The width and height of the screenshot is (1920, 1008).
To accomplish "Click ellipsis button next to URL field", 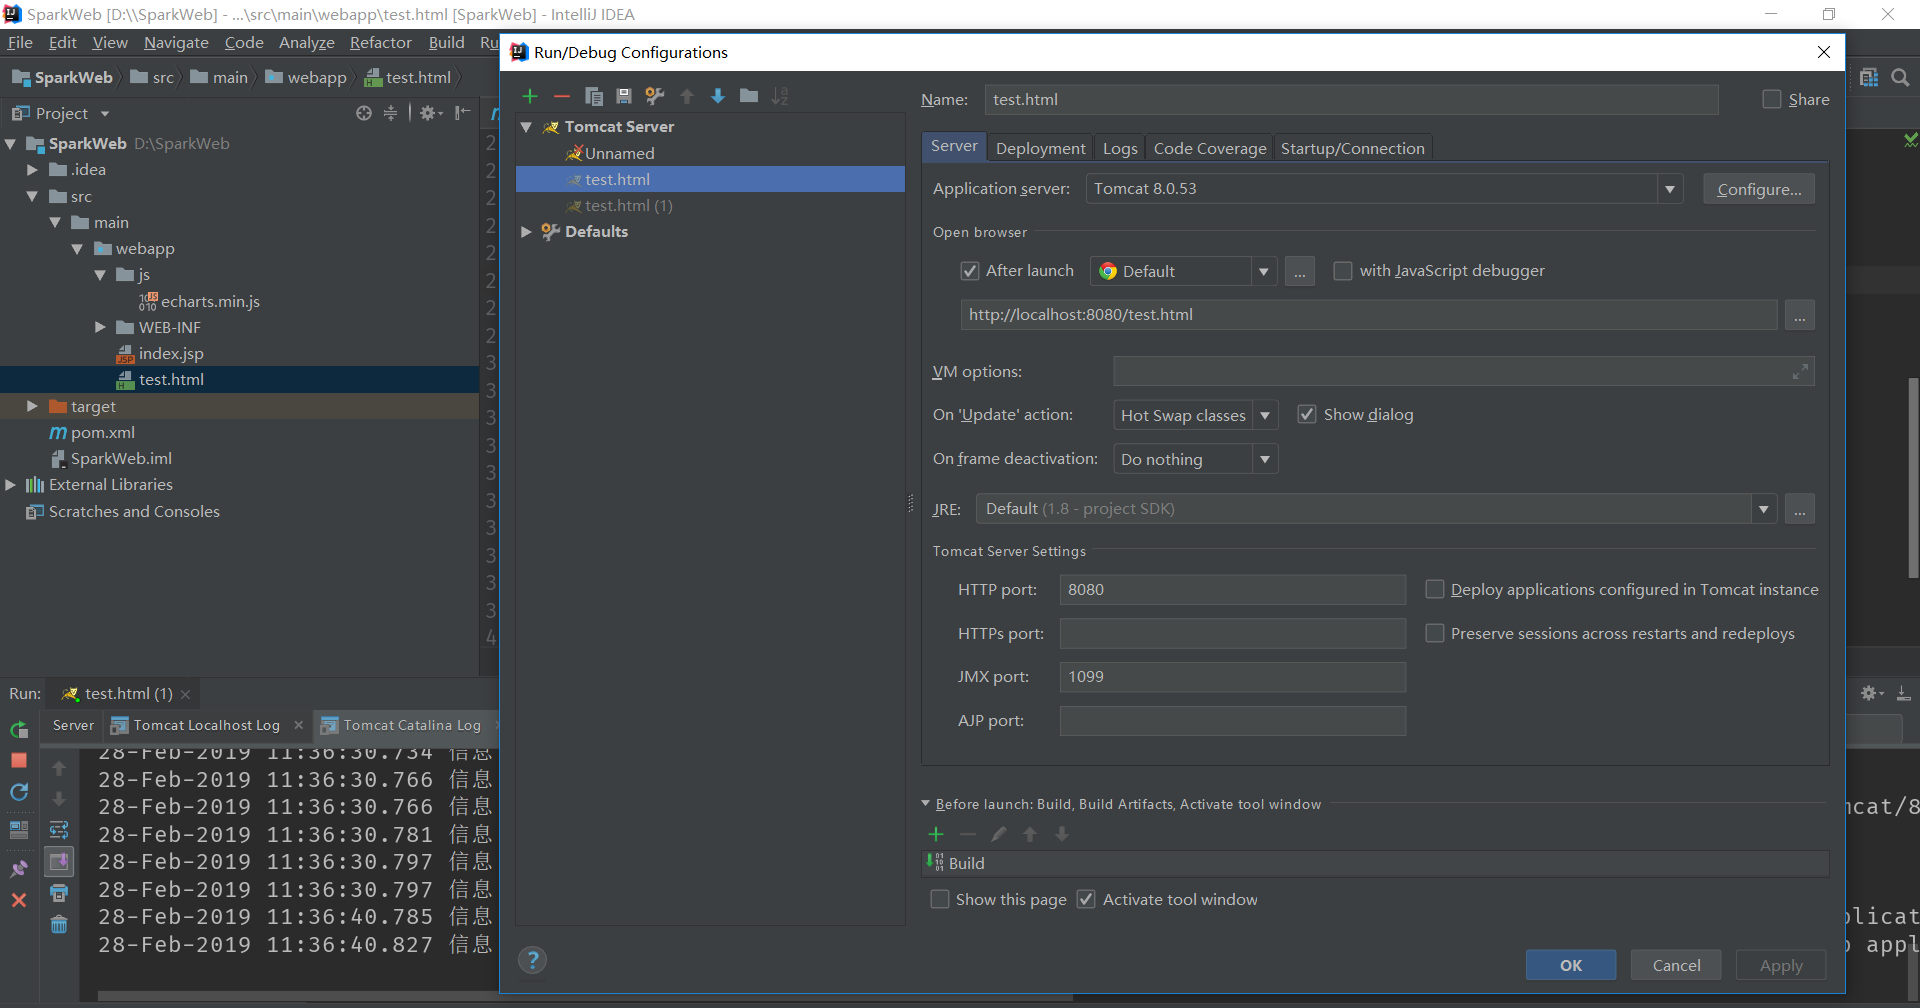I will point(1800,315).
